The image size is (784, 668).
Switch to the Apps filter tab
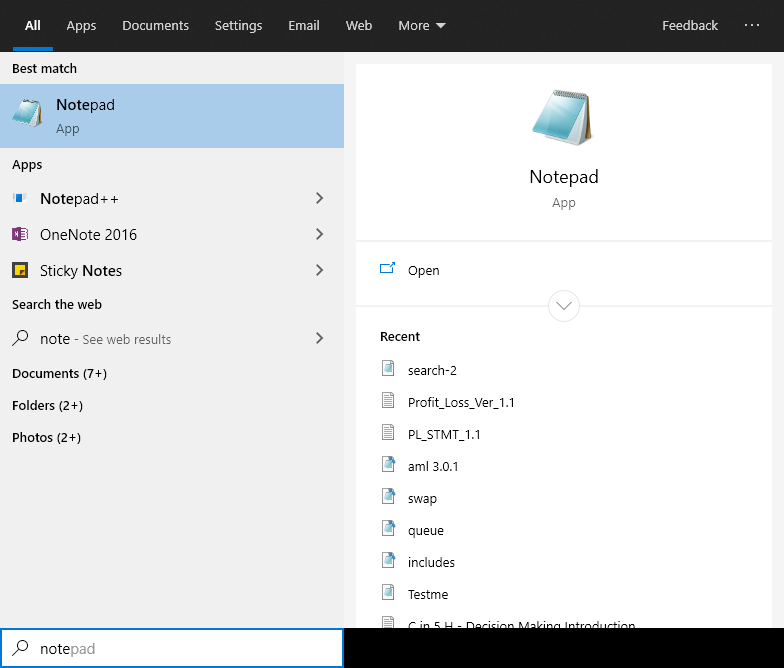coord(81,26)
